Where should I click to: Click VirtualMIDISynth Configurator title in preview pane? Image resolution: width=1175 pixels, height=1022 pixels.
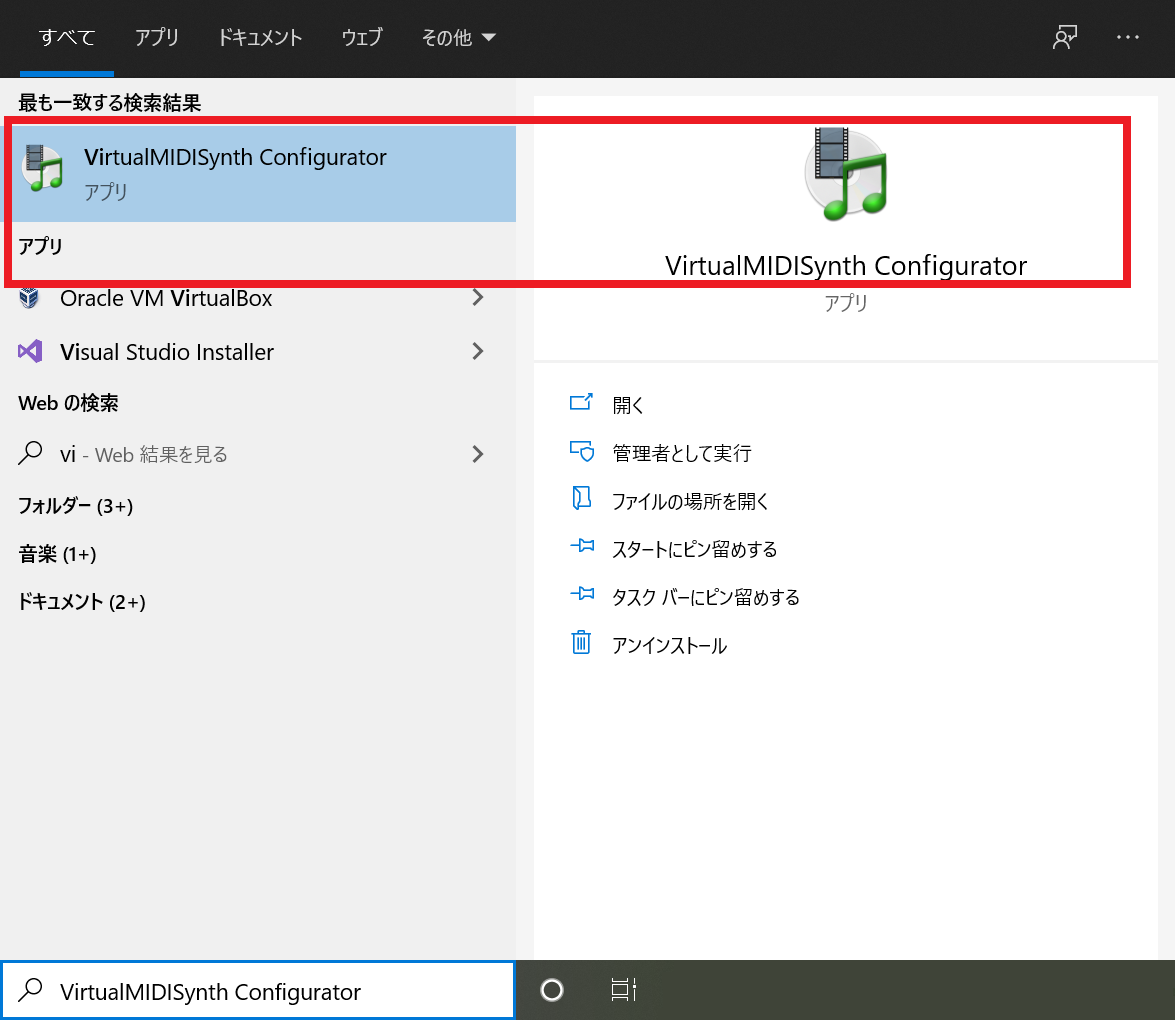pos(846,265)
